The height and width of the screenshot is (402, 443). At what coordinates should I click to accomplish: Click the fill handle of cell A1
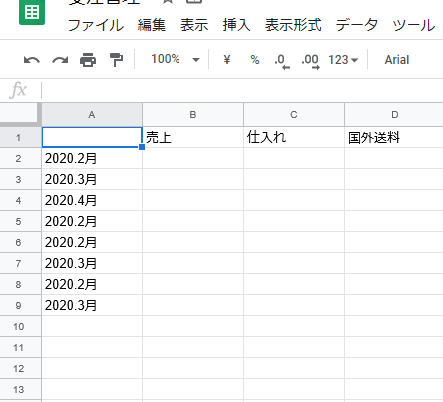tap(142, 147)
